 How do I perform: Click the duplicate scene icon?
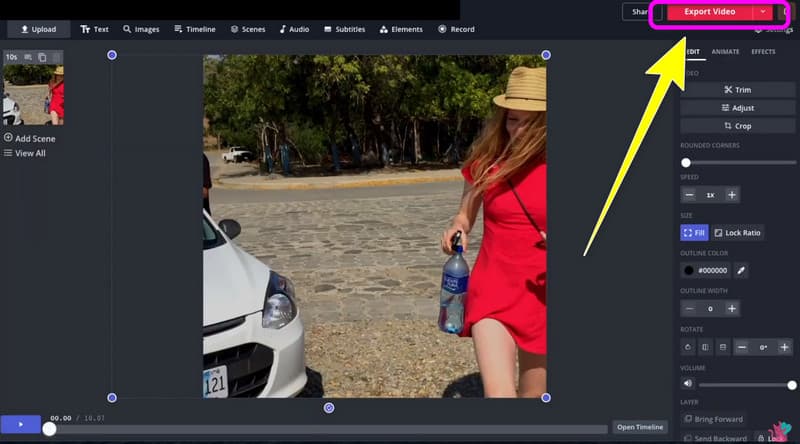coord(42,58)
